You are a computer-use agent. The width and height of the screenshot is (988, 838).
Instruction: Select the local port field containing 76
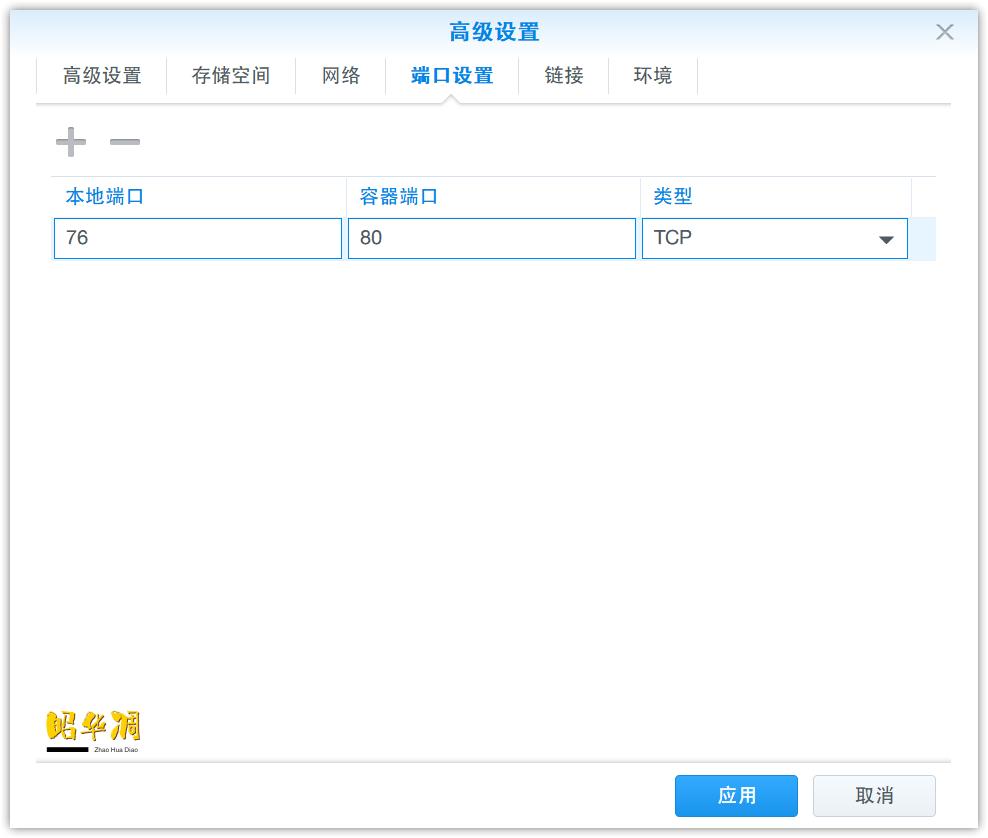[197, 238]
